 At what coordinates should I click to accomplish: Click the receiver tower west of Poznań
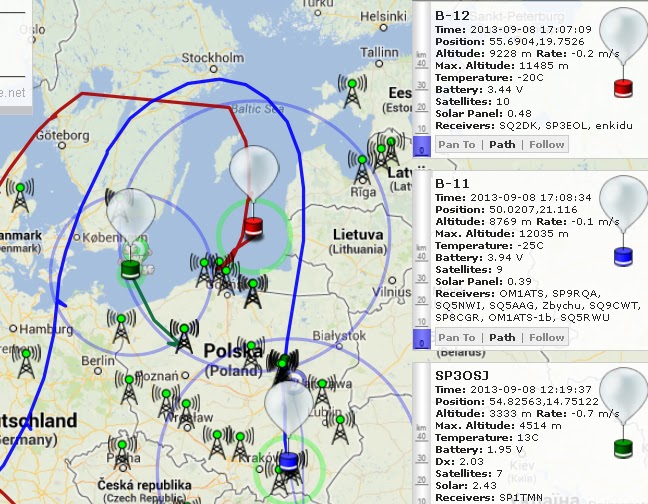(129, 388)
